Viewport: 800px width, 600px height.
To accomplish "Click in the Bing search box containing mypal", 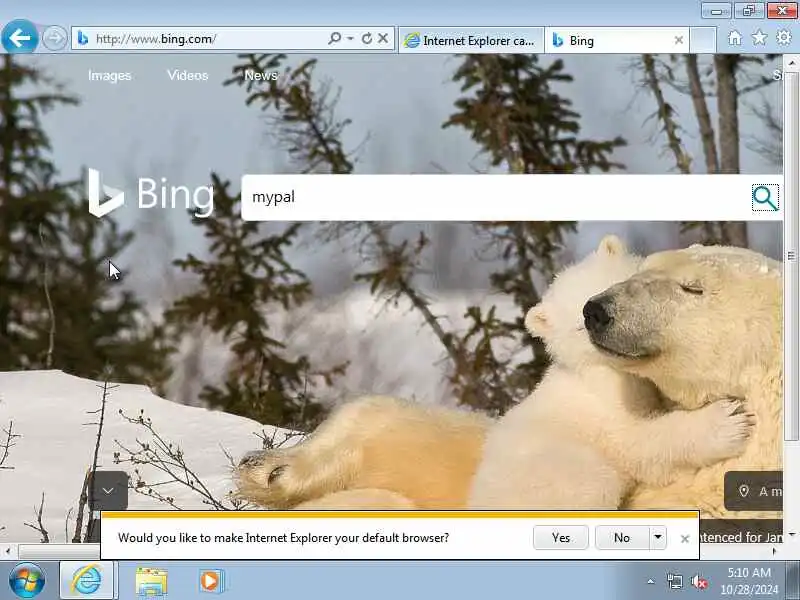I will [x=494, y=197].
